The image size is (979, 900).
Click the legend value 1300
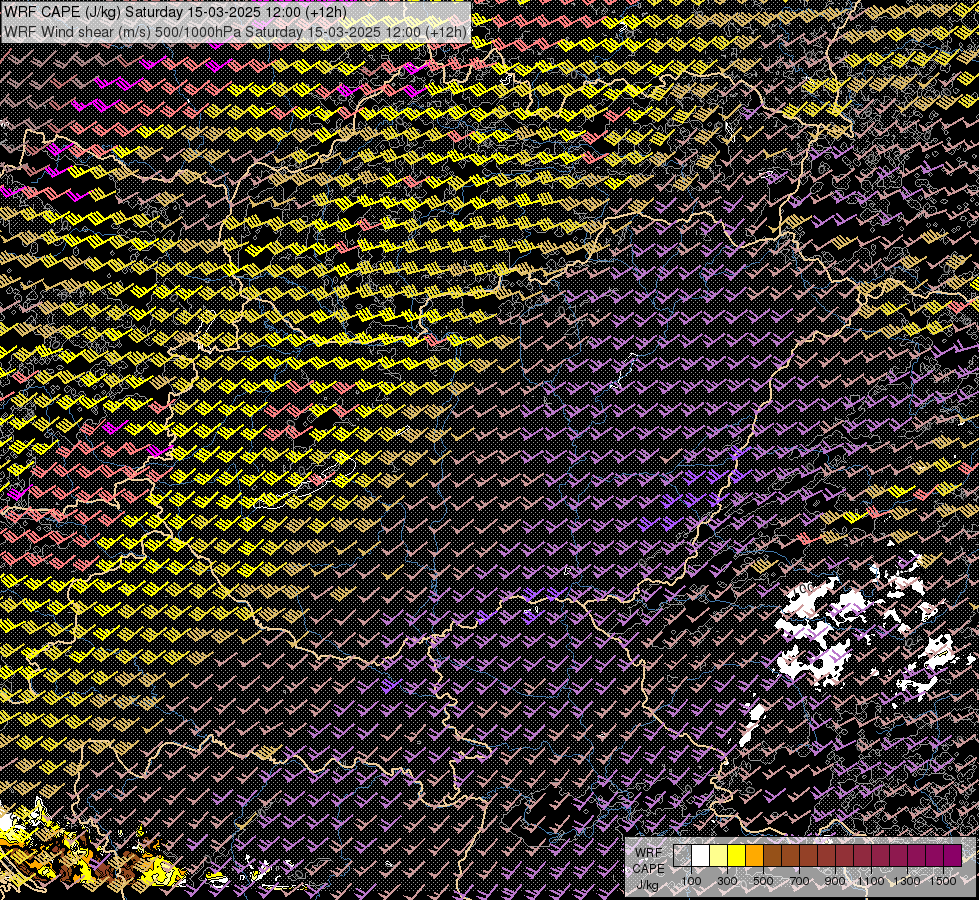pyautogui.click(x=907, y=881)
